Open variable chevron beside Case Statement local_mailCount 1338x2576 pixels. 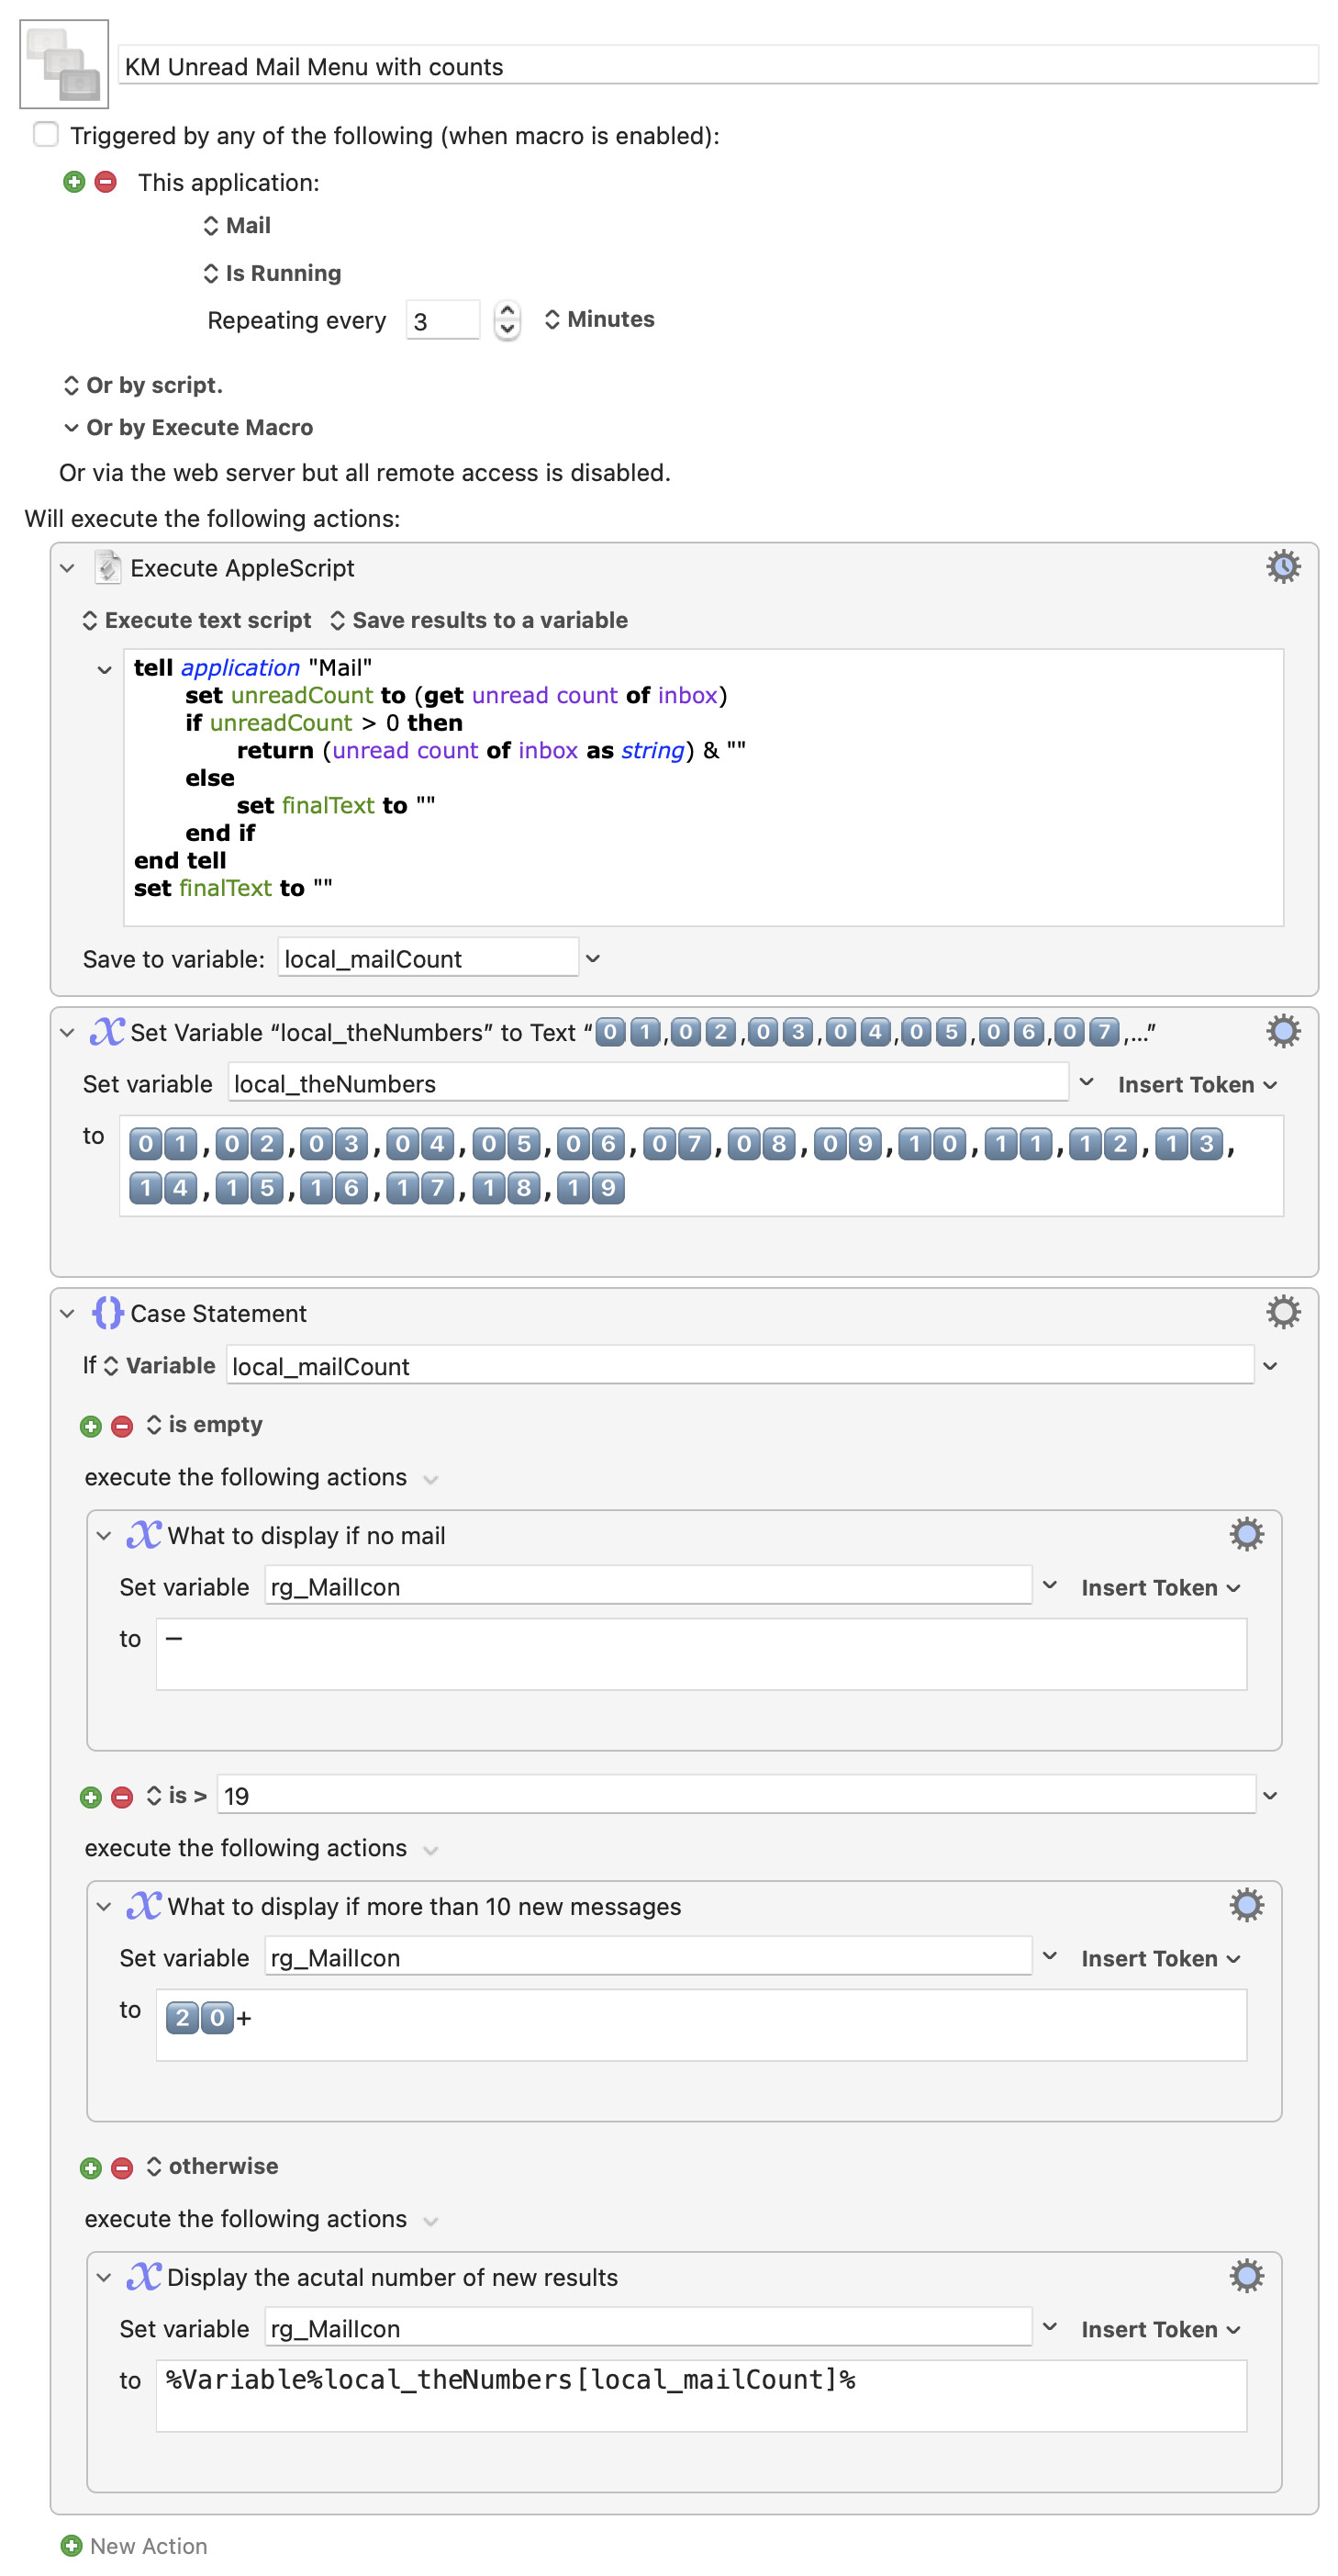[x=1270, y=1366]
